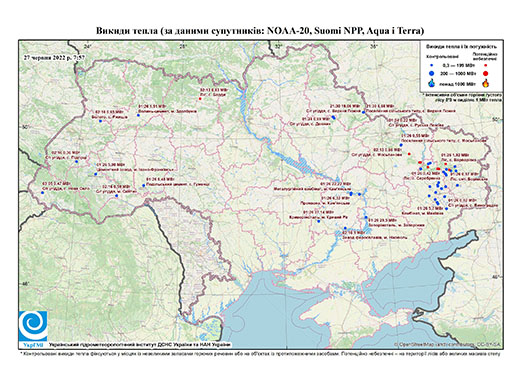Click blue marker near Kamianets-Podilskyi cement plant

click(144, 185)
